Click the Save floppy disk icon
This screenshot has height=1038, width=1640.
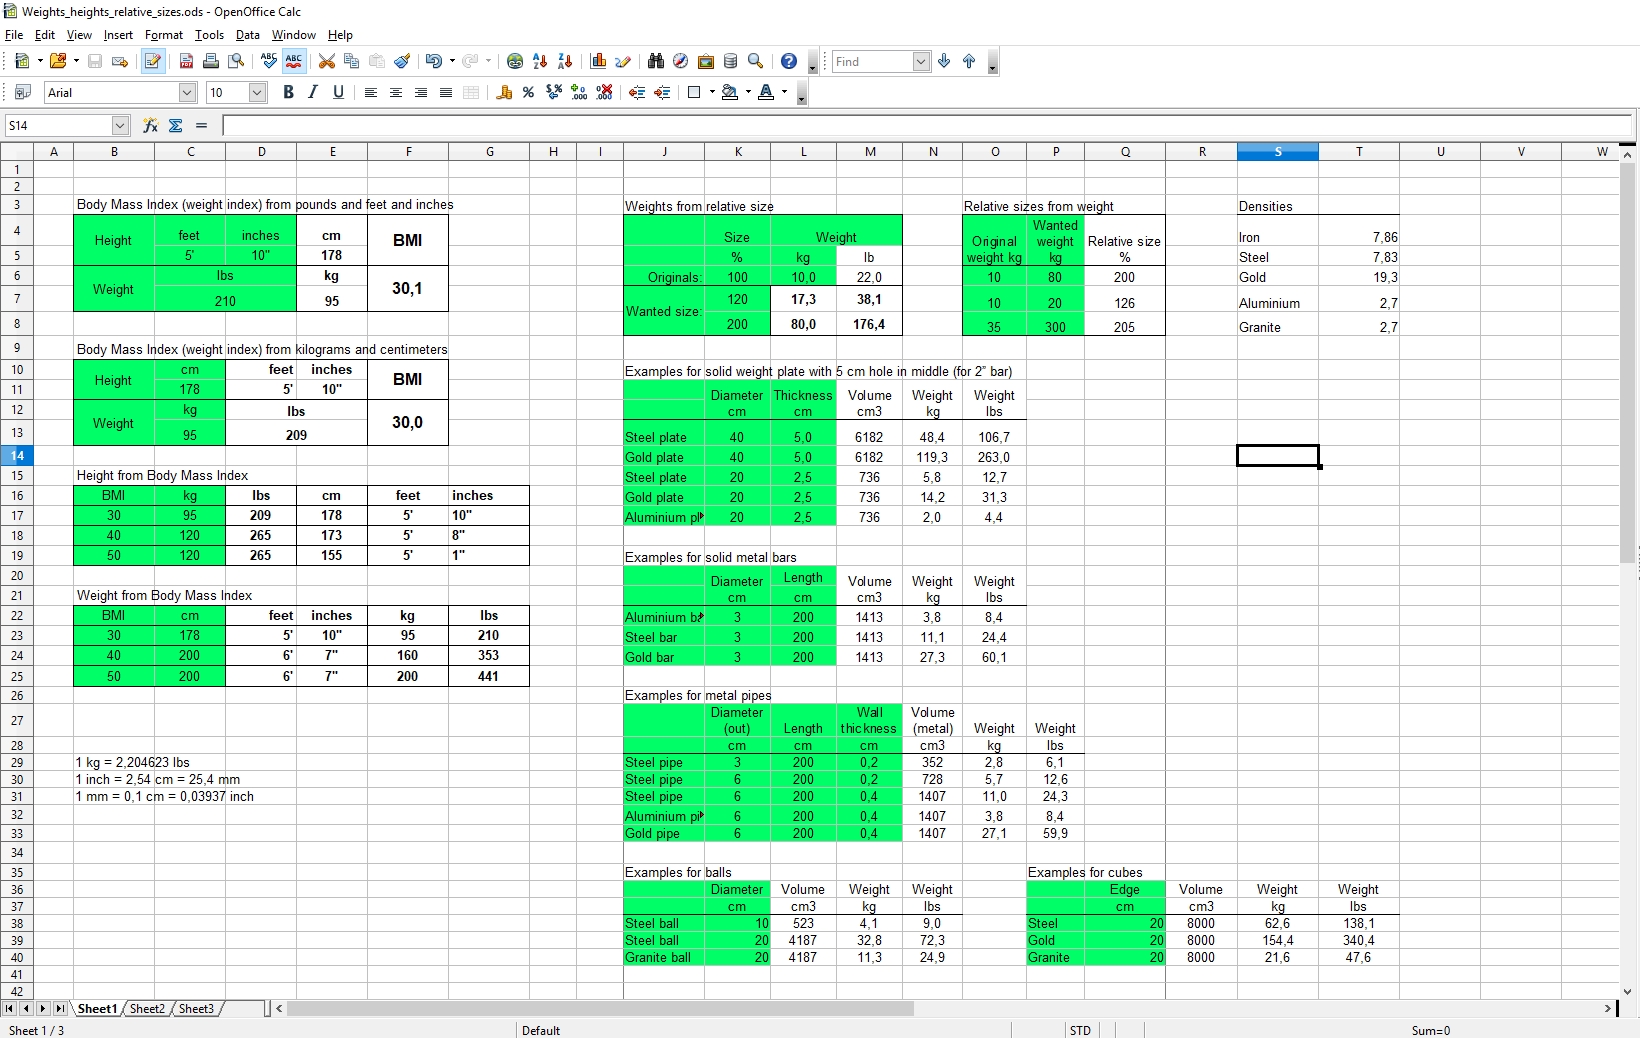95,61
